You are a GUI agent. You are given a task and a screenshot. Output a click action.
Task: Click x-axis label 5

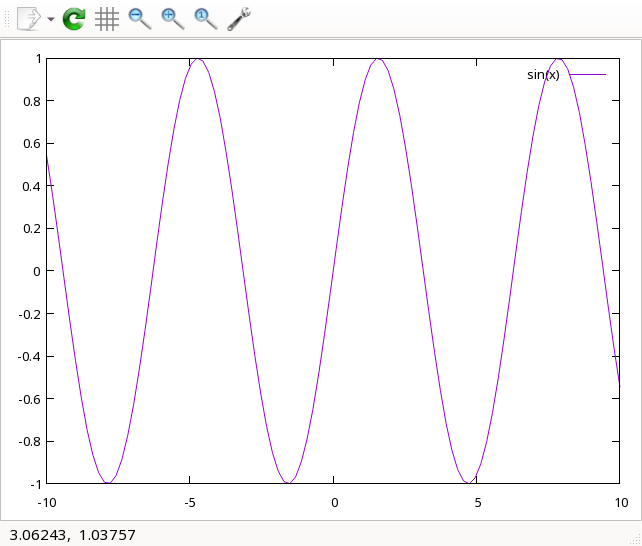(477, 503)
